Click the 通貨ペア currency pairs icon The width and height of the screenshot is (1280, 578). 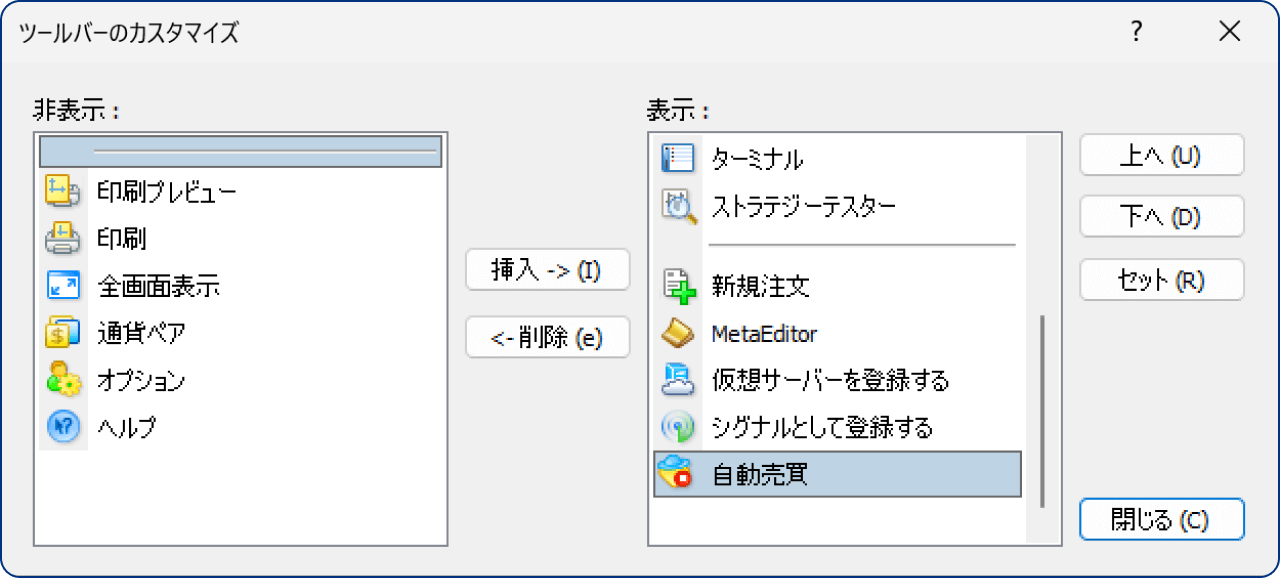62,333
